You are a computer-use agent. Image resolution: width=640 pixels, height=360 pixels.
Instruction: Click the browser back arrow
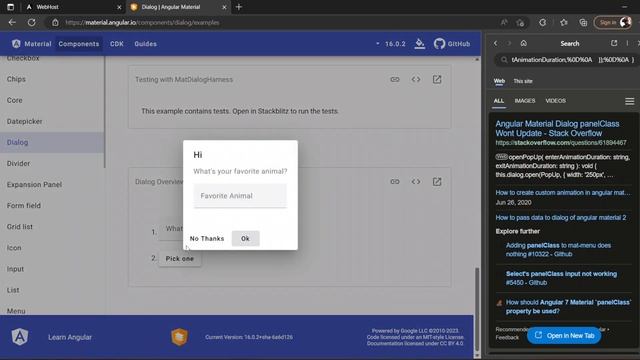(12, 22)
